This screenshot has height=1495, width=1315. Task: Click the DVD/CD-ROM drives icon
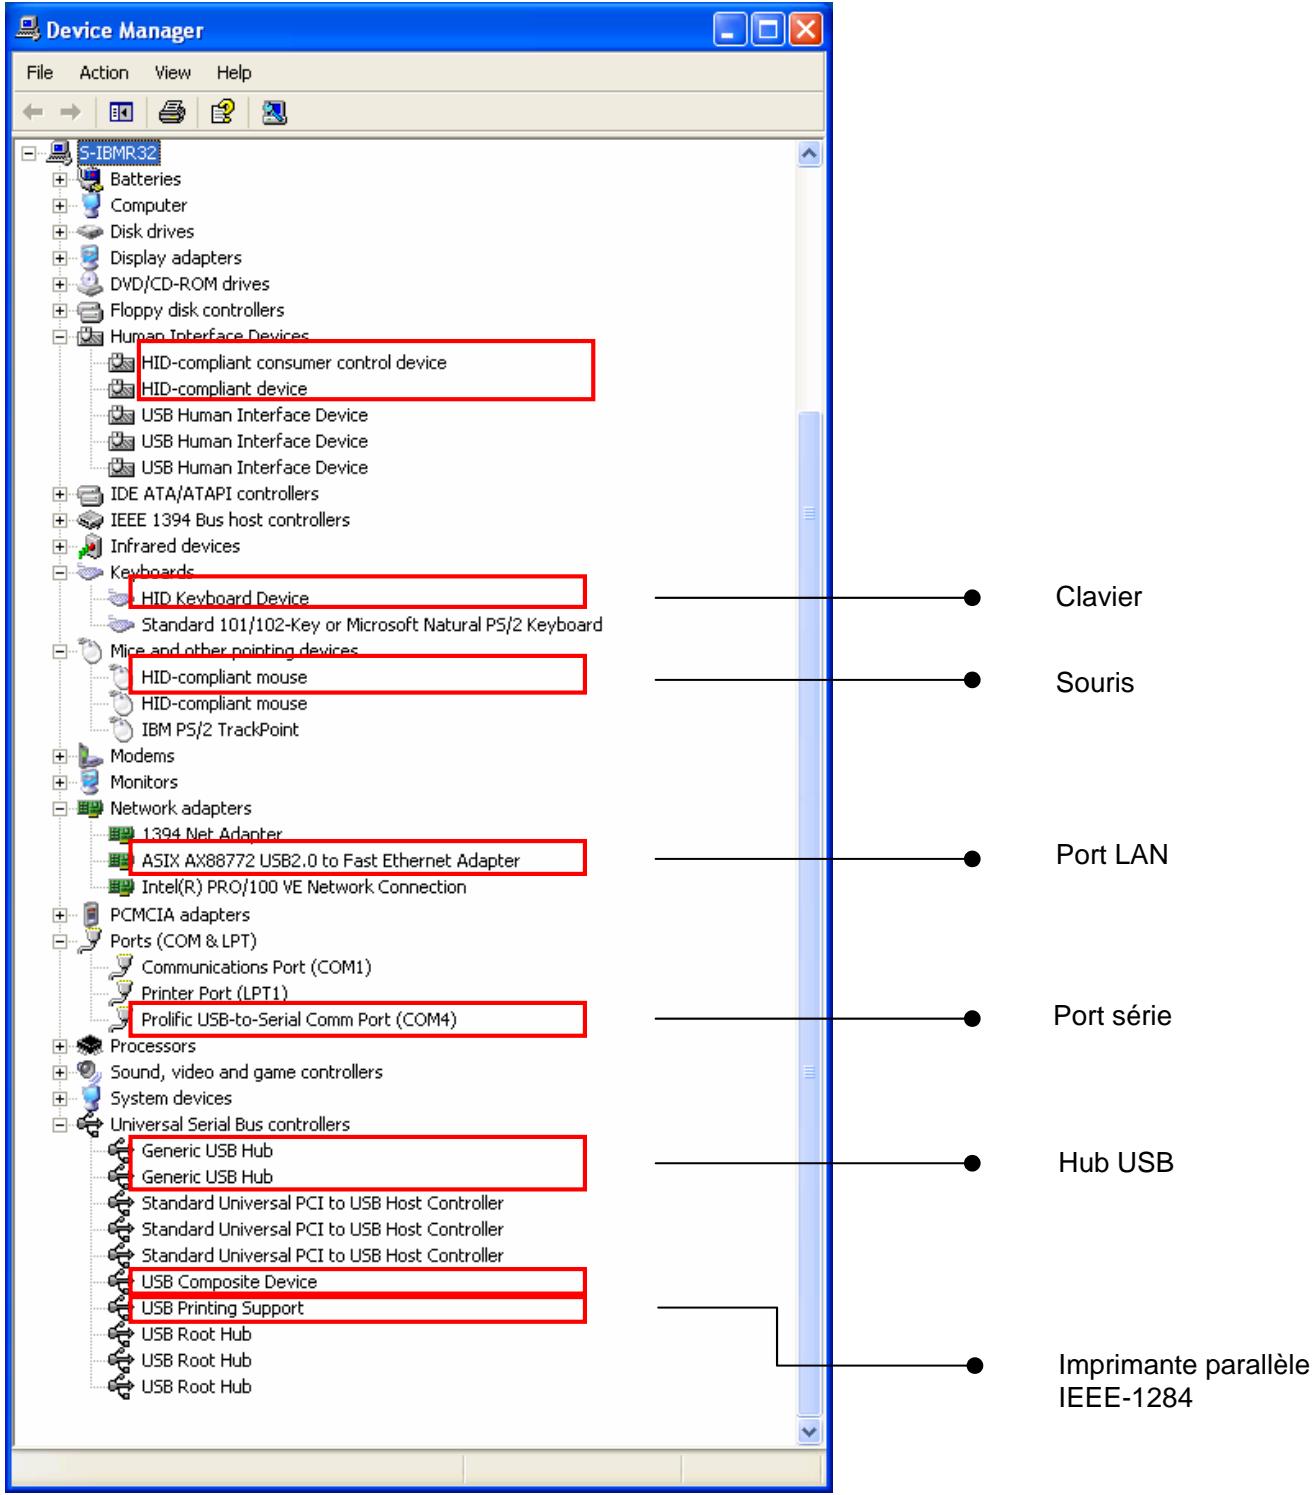tap(91, 283)
